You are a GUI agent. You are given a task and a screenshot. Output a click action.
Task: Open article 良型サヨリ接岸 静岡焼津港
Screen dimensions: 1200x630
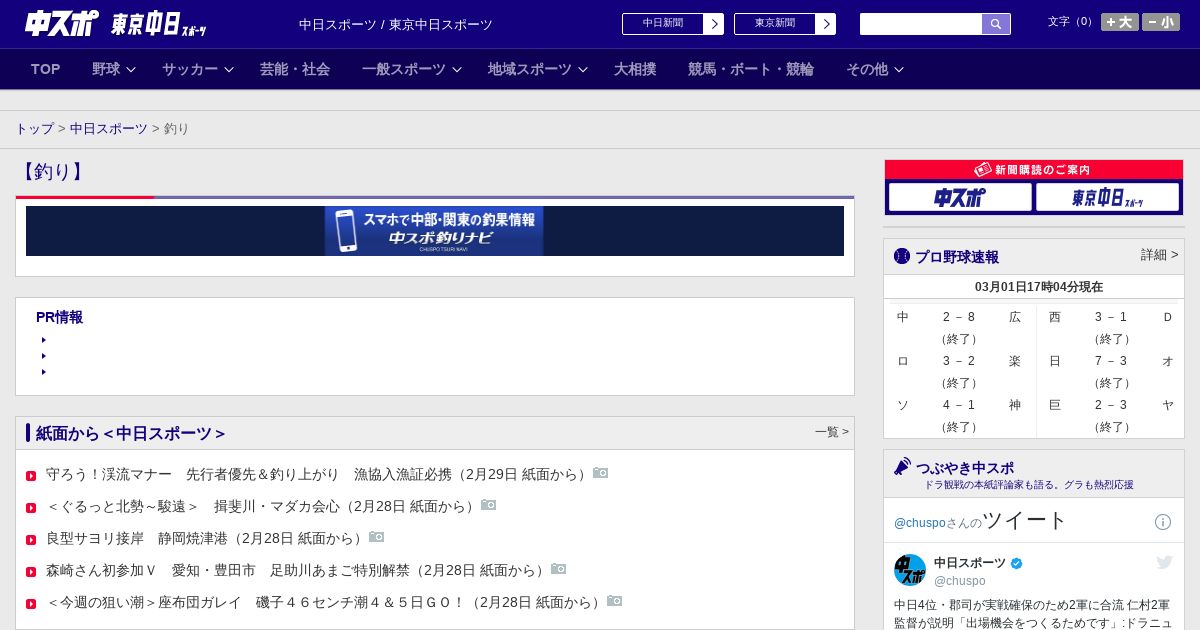pyautogui.click(x=206, y=538)
